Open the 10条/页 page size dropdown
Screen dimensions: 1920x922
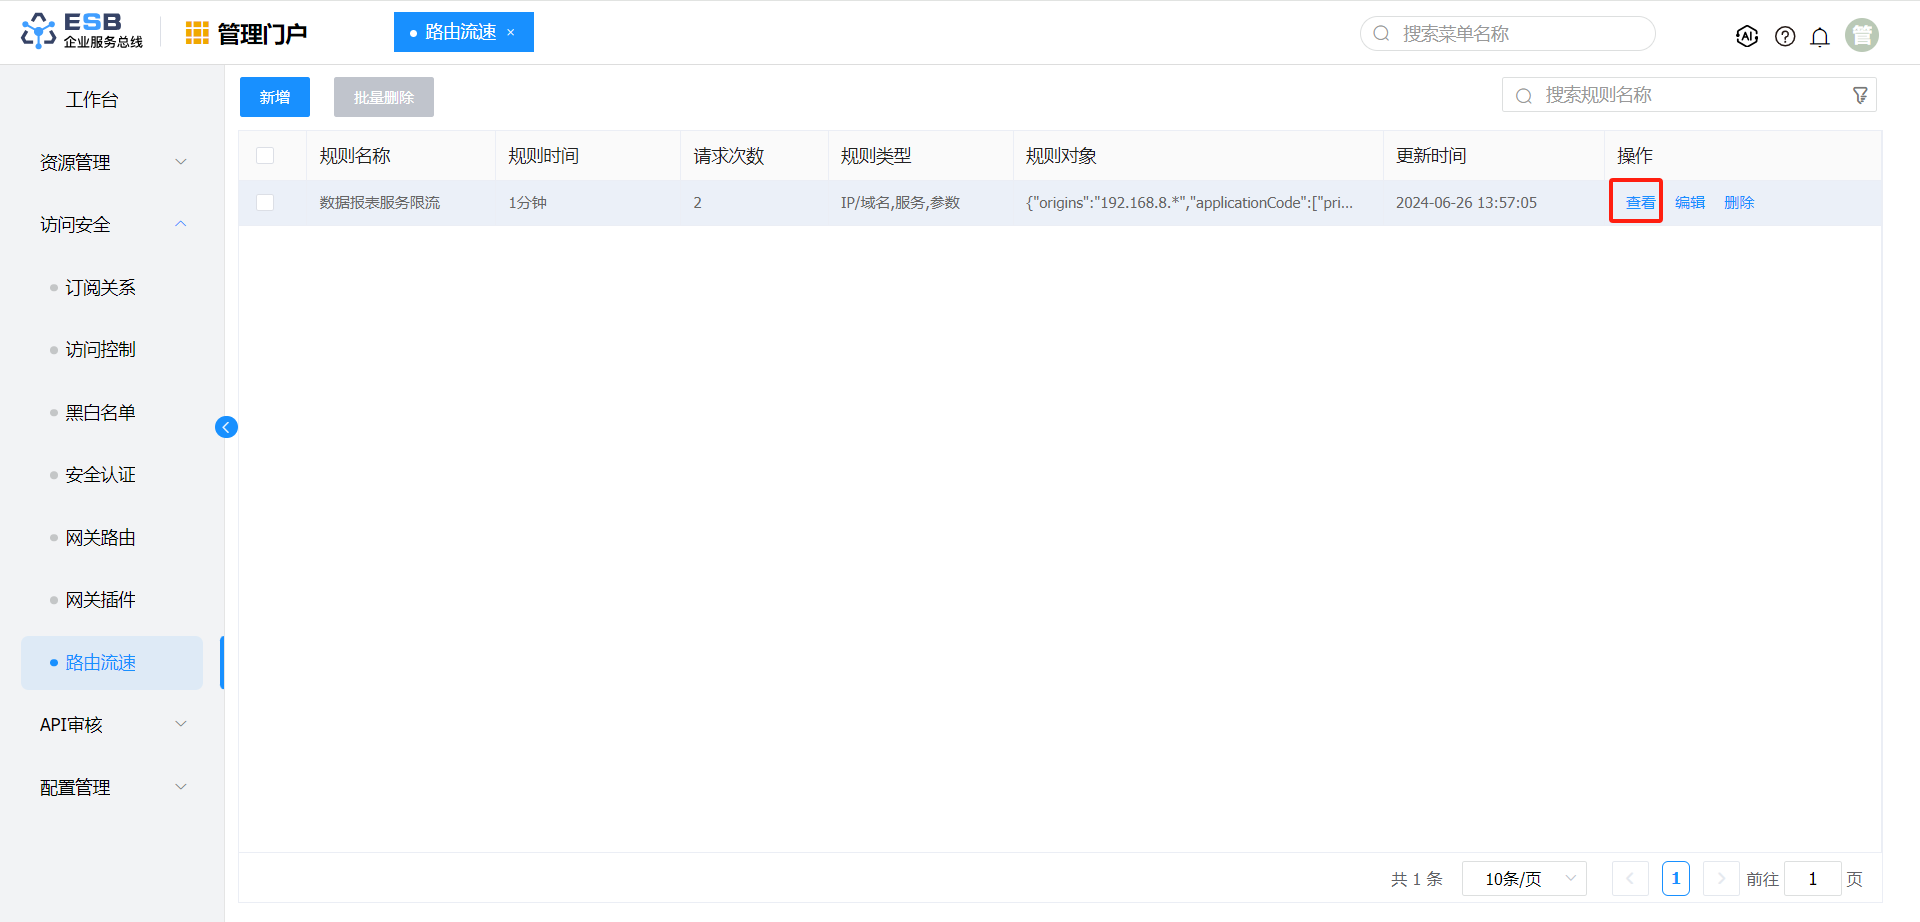pos(1523,879)
